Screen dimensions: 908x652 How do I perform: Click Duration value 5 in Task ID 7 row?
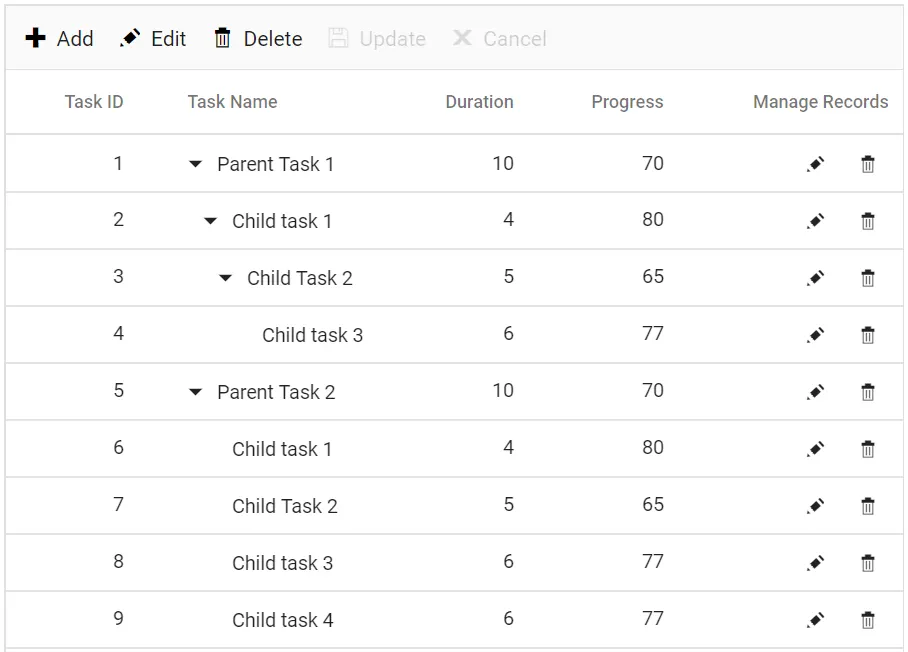point(508,504)
